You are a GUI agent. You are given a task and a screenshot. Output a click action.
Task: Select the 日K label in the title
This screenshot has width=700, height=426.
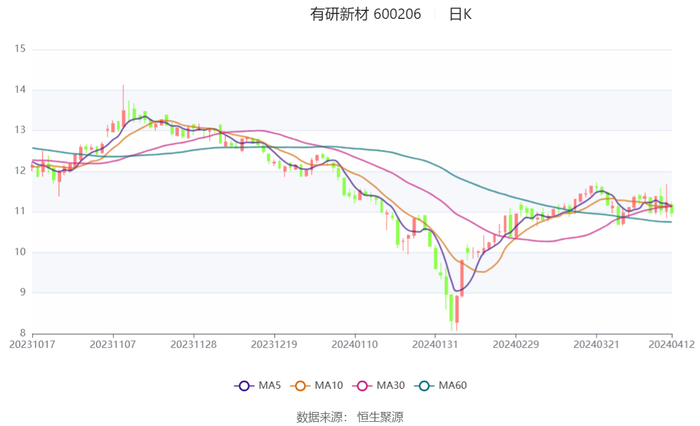click(460, 14)
